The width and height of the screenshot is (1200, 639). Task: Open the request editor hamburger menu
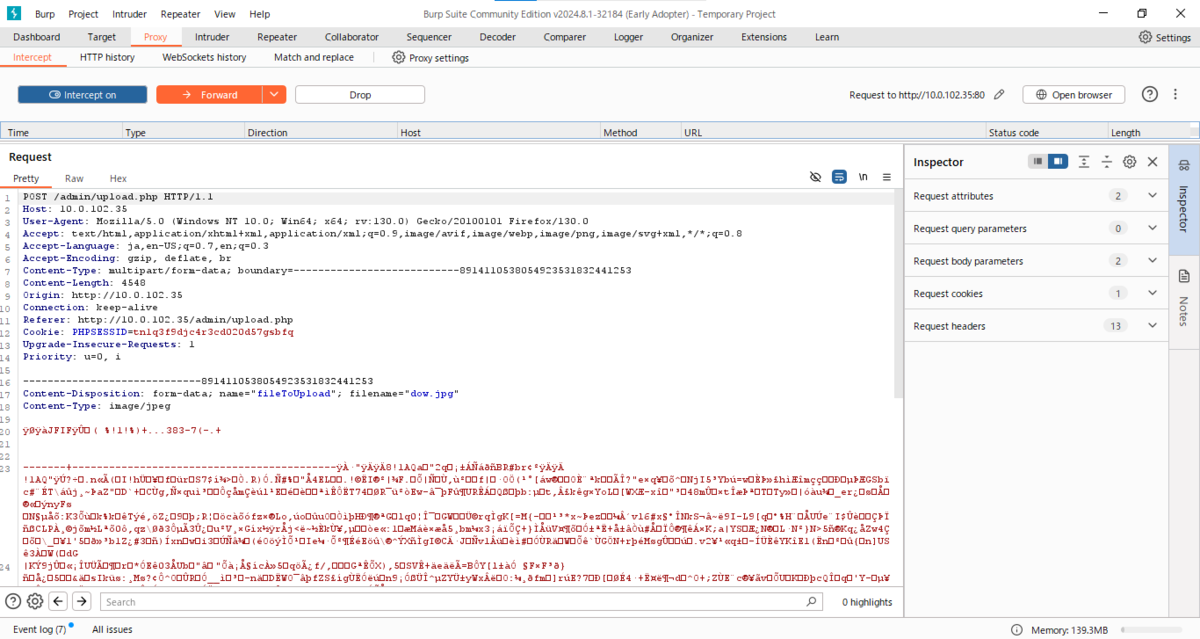tap(887, 177)
